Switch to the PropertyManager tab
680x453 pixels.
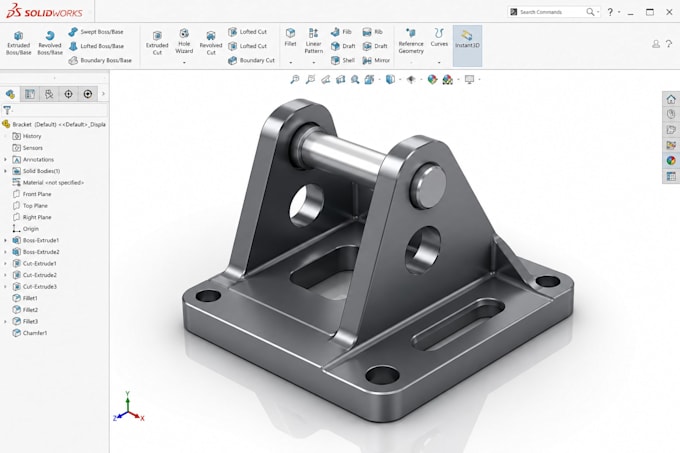click(x=29, y=94)
